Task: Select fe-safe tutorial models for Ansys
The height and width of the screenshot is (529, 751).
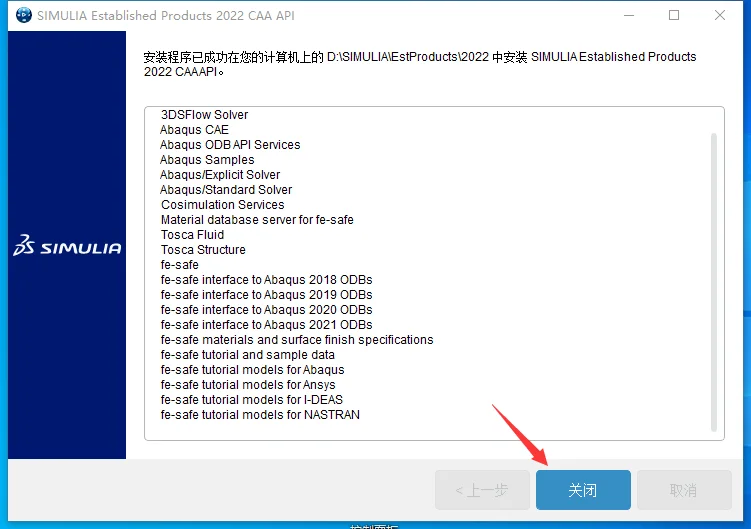Action: pyautogui.click(x=248, y=385)
